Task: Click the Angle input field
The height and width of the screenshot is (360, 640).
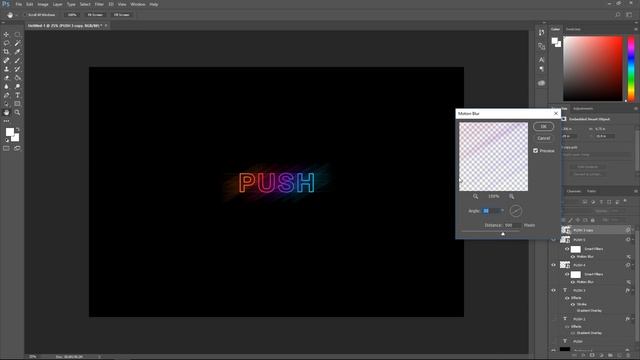Action: click(491, 211)
